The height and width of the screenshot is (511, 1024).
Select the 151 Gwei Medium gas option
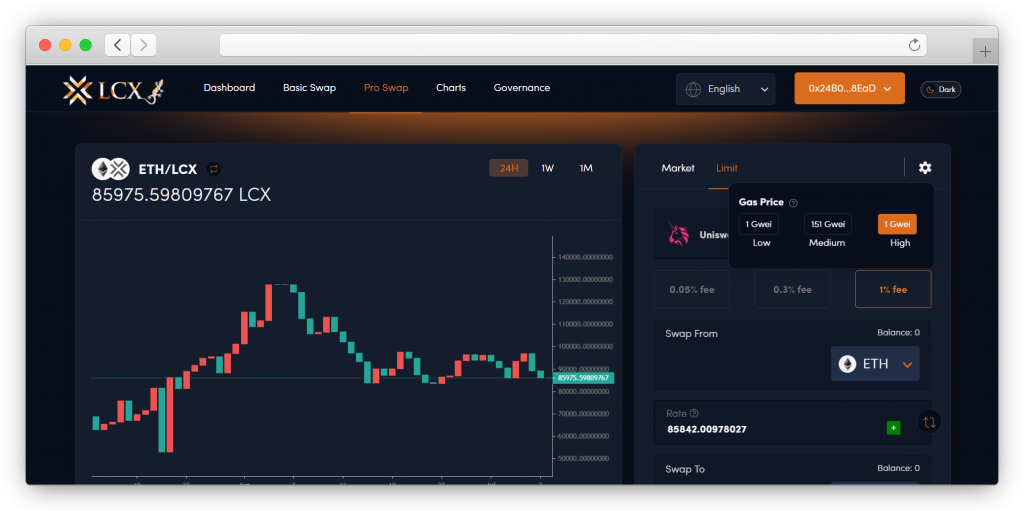coord(827,224)
